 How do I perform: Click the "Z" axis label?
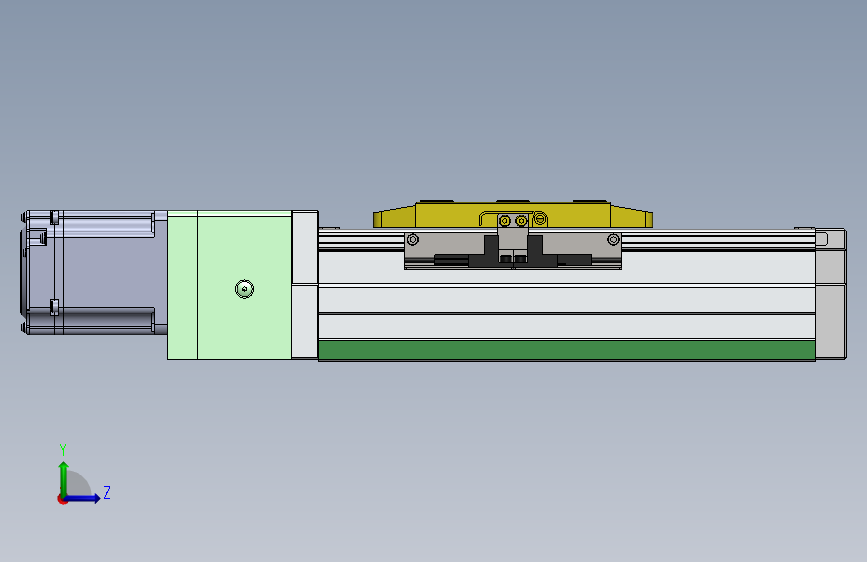click(107, 492)
